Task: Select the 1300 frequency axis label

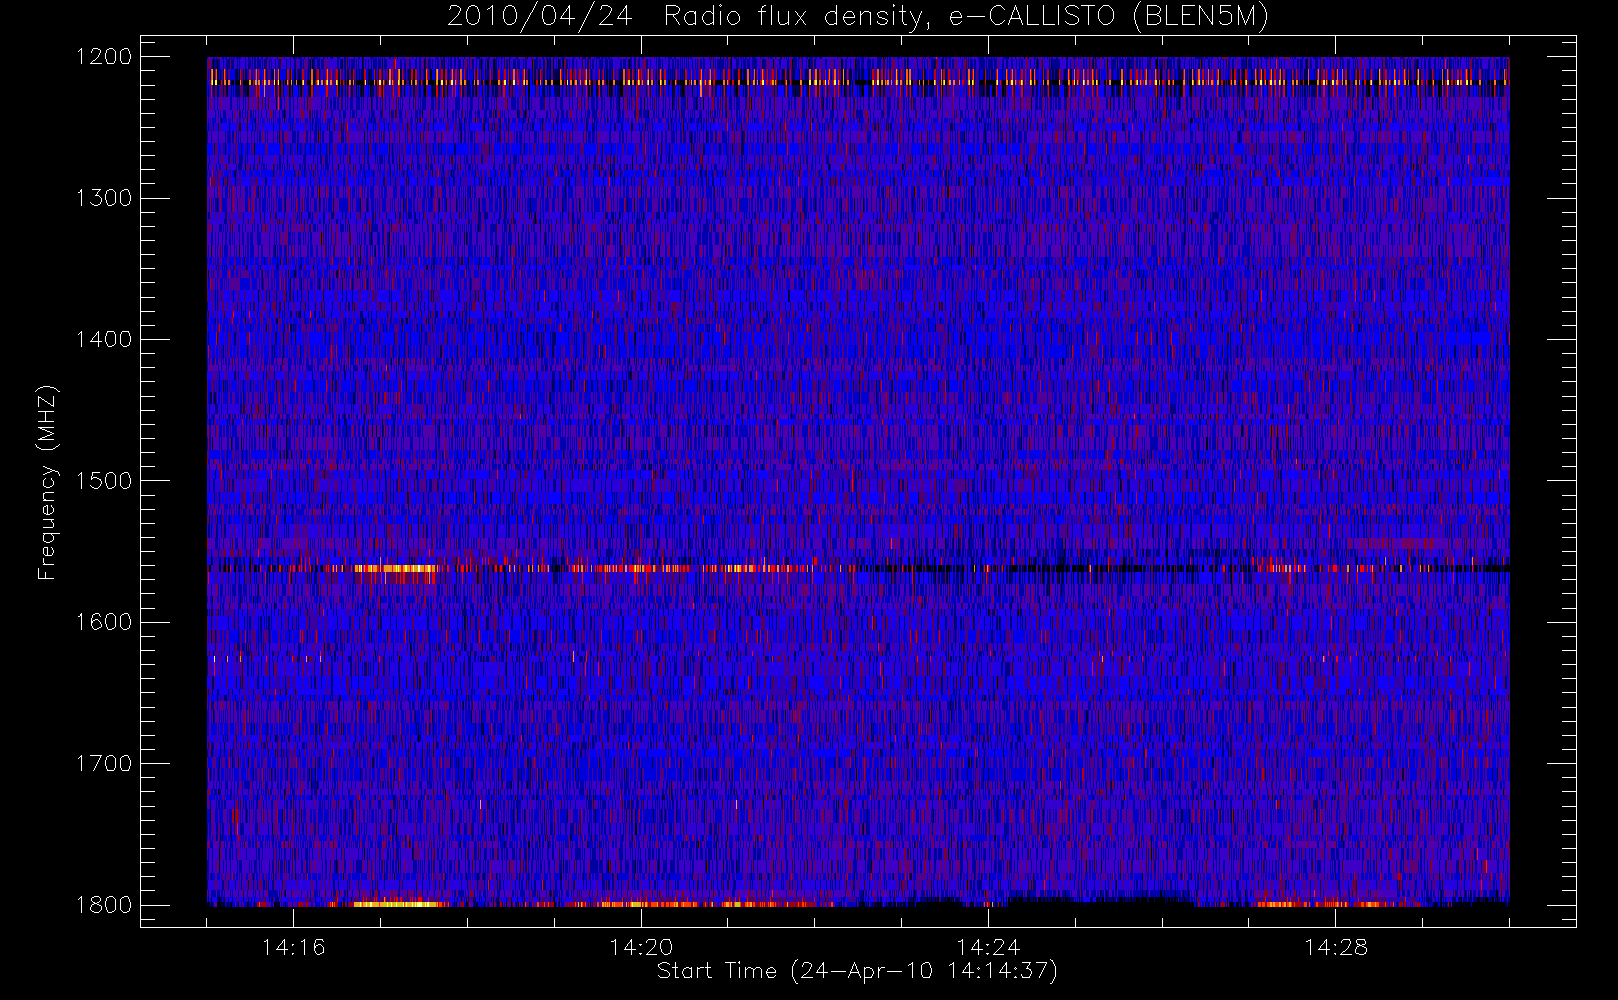Action: 104,198
